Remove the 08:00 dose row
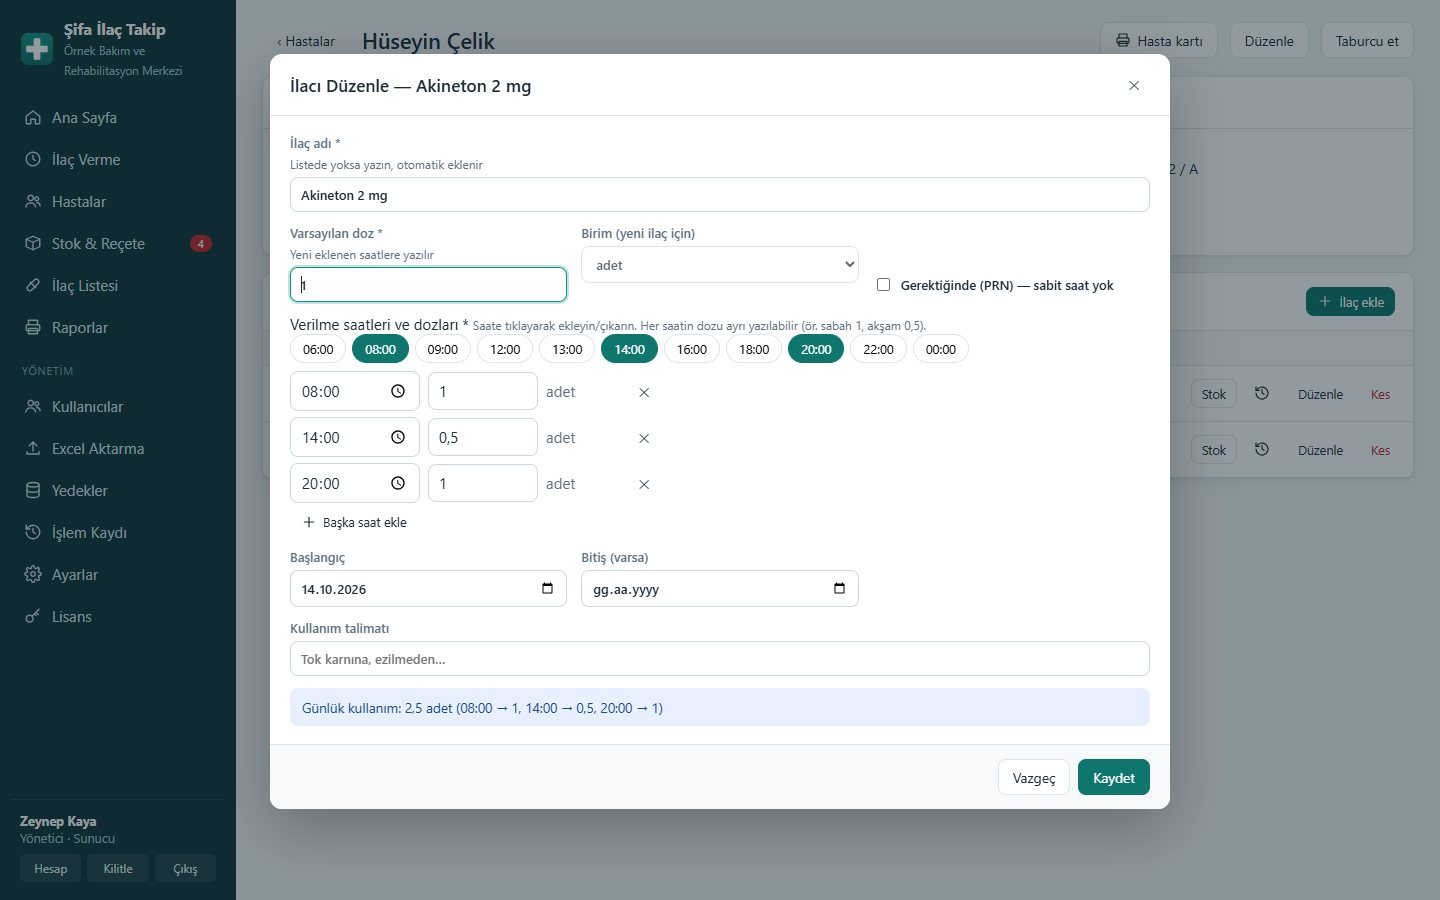1440x900 pixels. pyautogui.click(x=644, y=392)
